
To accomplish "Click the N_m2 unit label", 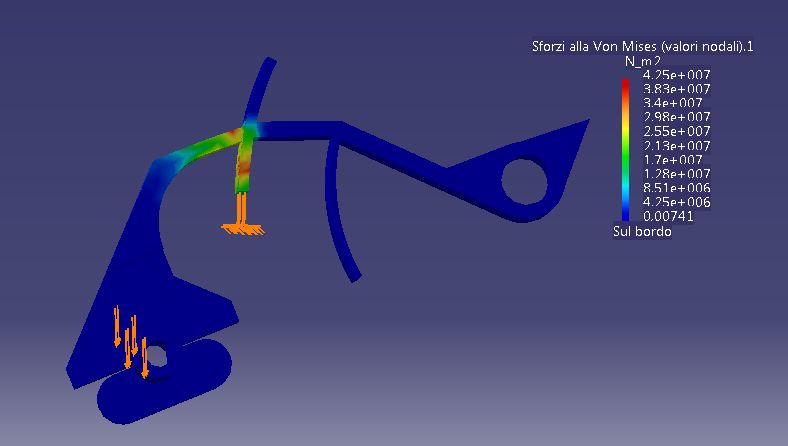I will tap(642, 61).
